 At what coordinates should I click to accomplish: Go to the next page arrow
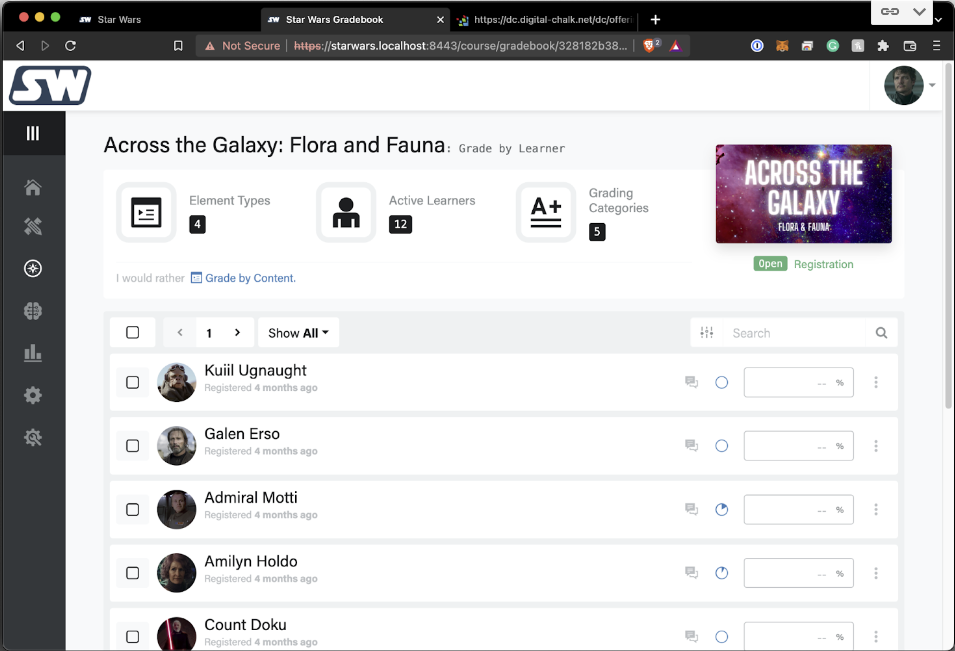tap(238, 333)
